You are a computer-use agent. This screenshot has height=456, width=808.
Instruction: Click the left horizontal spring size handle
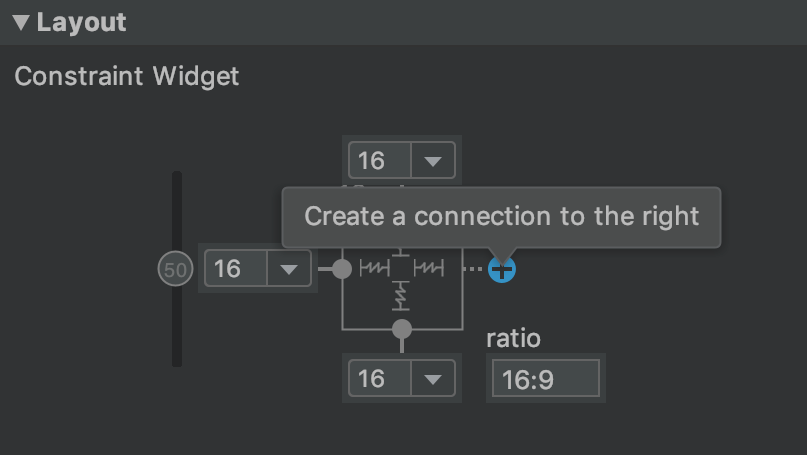[x=374, y=269]
